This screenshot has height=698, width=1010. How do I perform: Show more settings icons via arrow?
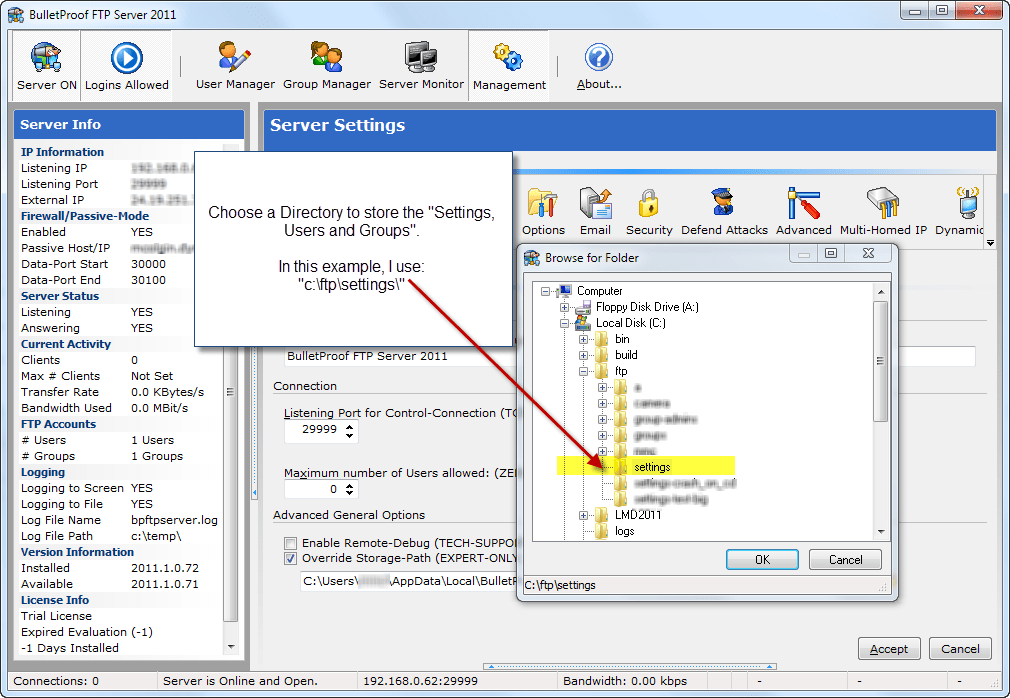click(x=990, y=243)
